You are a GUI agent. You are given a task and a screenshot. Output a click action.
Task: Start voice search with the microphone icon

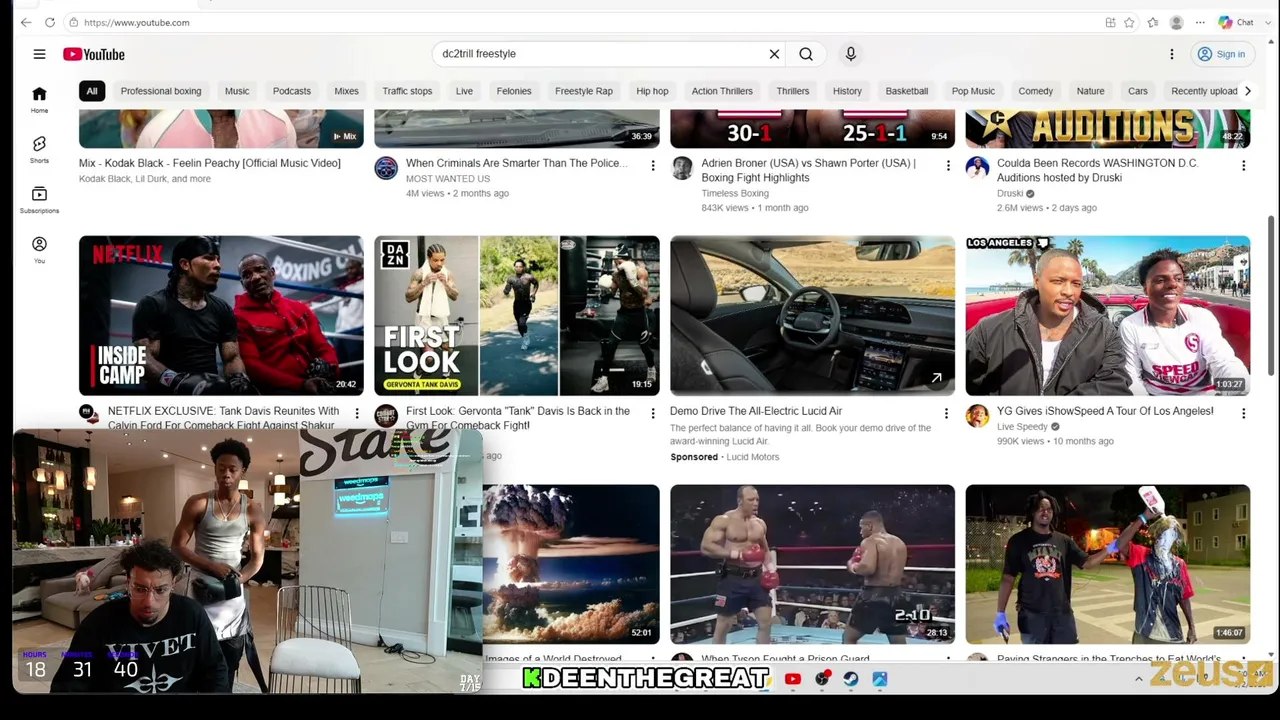click(x=851, y=54)
